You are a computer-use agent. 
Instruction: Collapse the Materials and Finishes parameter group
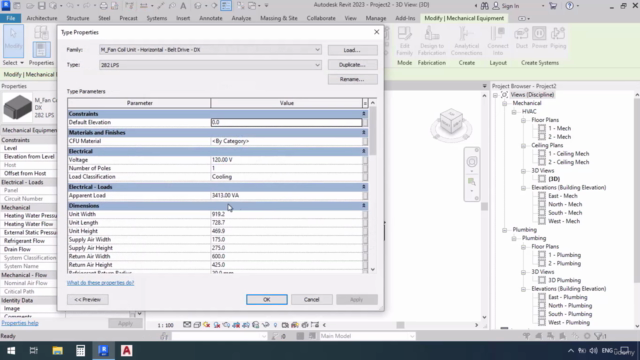364,133
